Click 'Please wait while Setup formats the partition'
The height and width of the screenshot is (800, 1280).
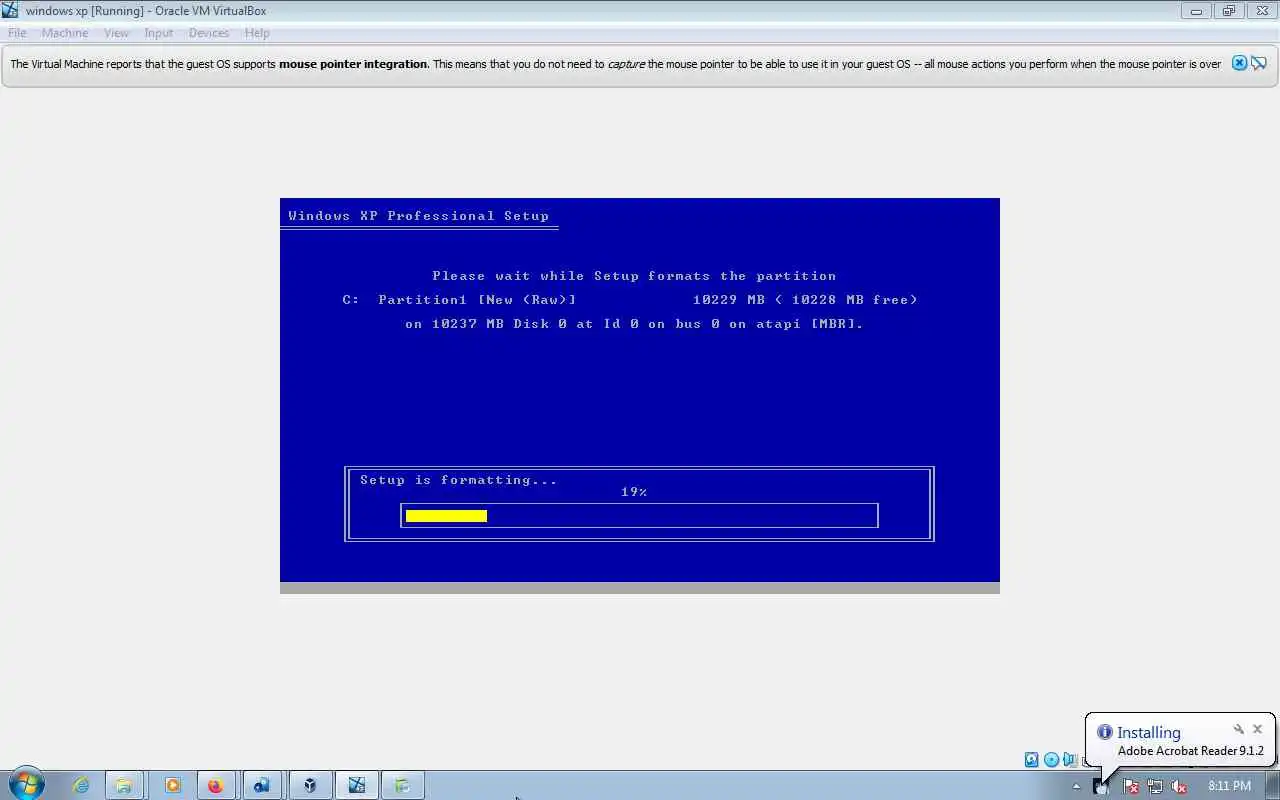click(634, 276)
